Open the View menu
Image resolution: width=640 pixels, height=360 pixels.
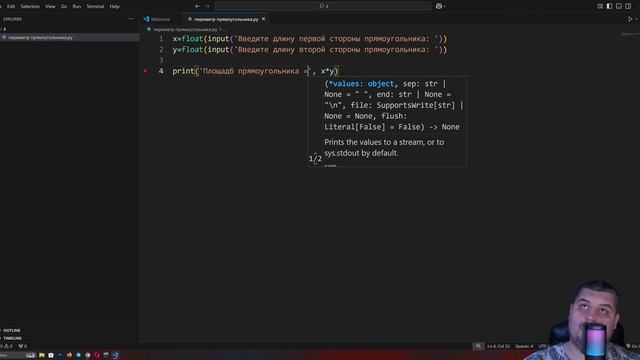click(50, 6)
